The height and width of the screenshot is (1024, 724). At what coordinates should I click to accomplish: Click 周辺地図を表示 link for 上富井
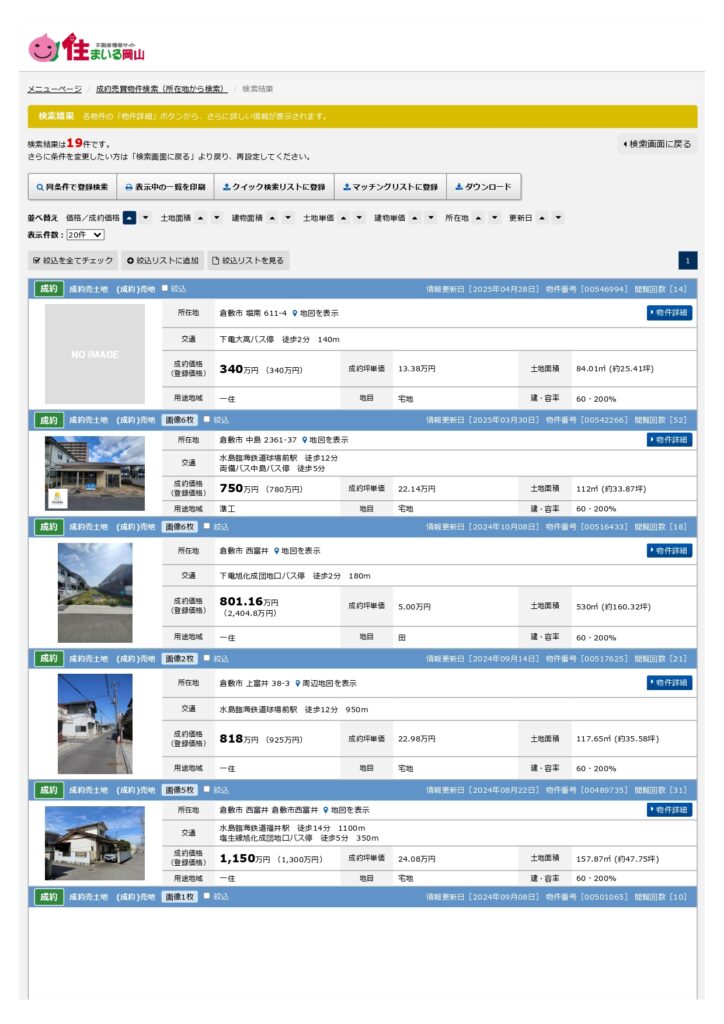329,684
